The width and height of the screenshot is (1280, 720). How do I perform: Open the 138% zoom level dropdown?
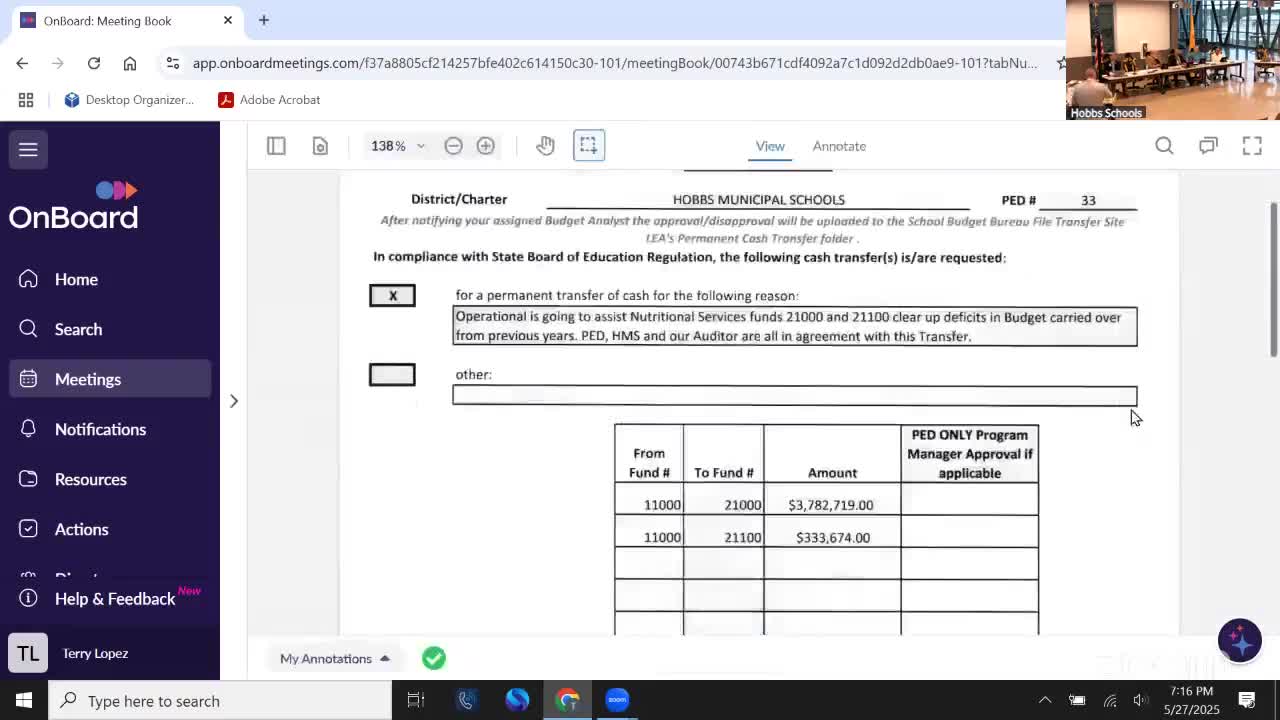coord(398,146)
